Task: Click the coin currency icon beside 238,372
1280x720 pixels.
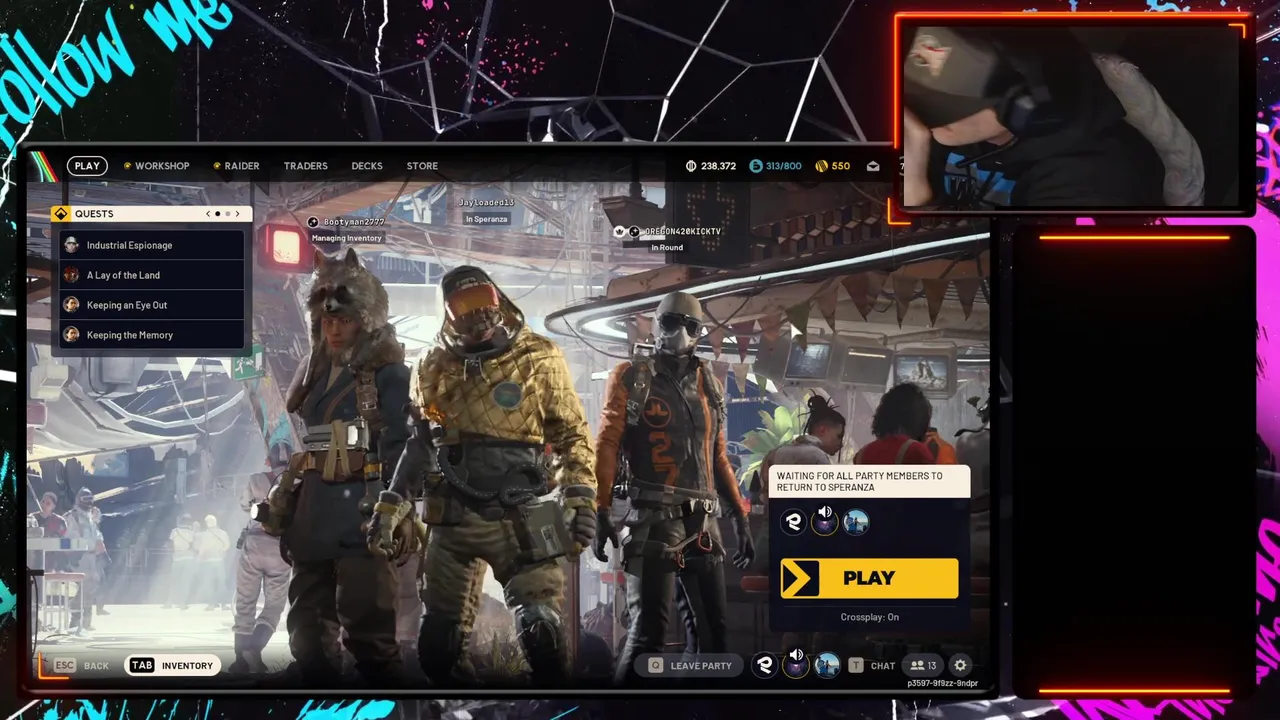Action: click(691, 166)
